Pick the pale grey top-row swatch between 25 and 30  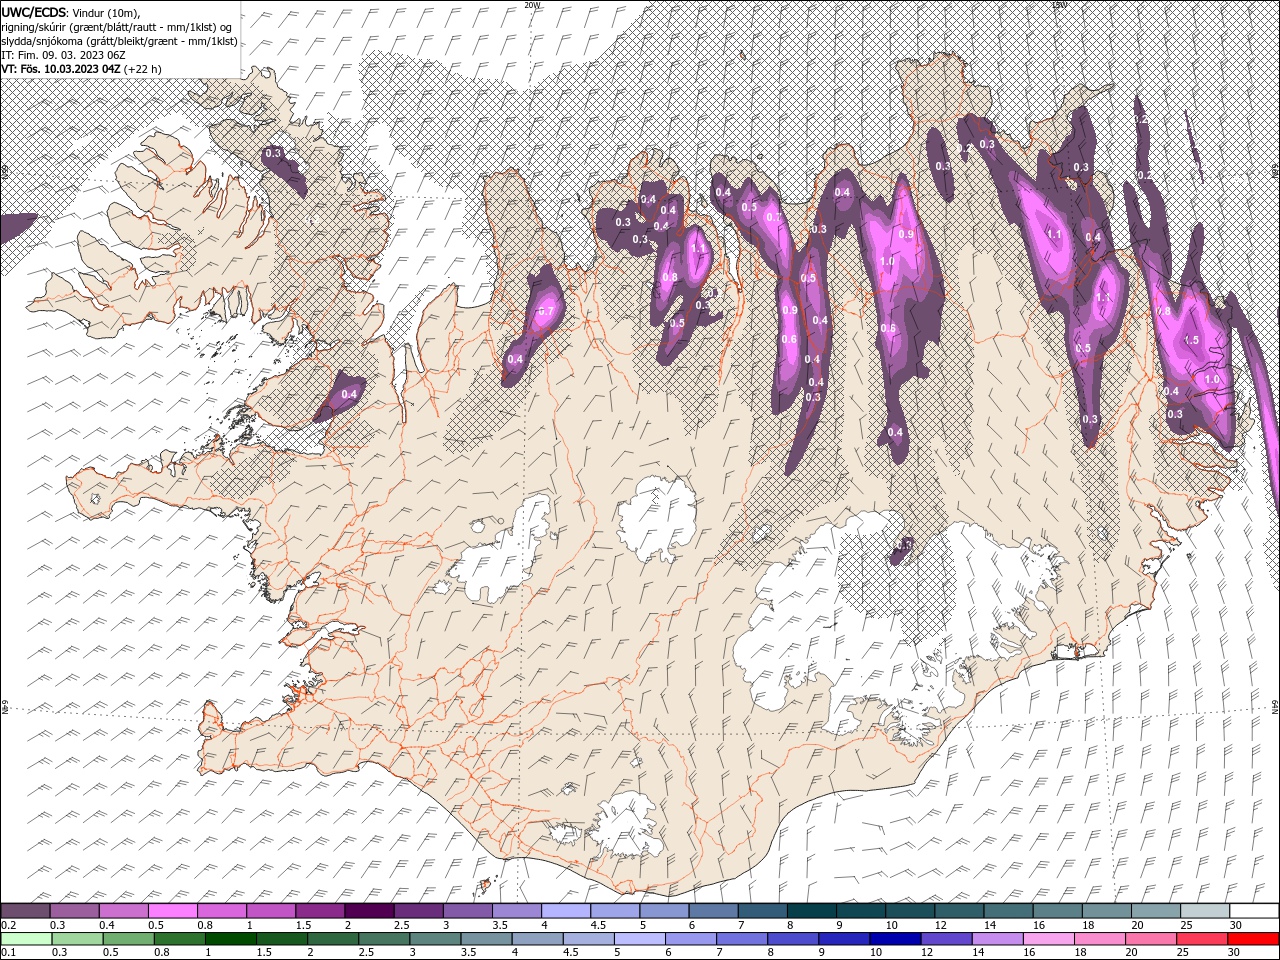pyautogui.click(x=1204, y=911)
